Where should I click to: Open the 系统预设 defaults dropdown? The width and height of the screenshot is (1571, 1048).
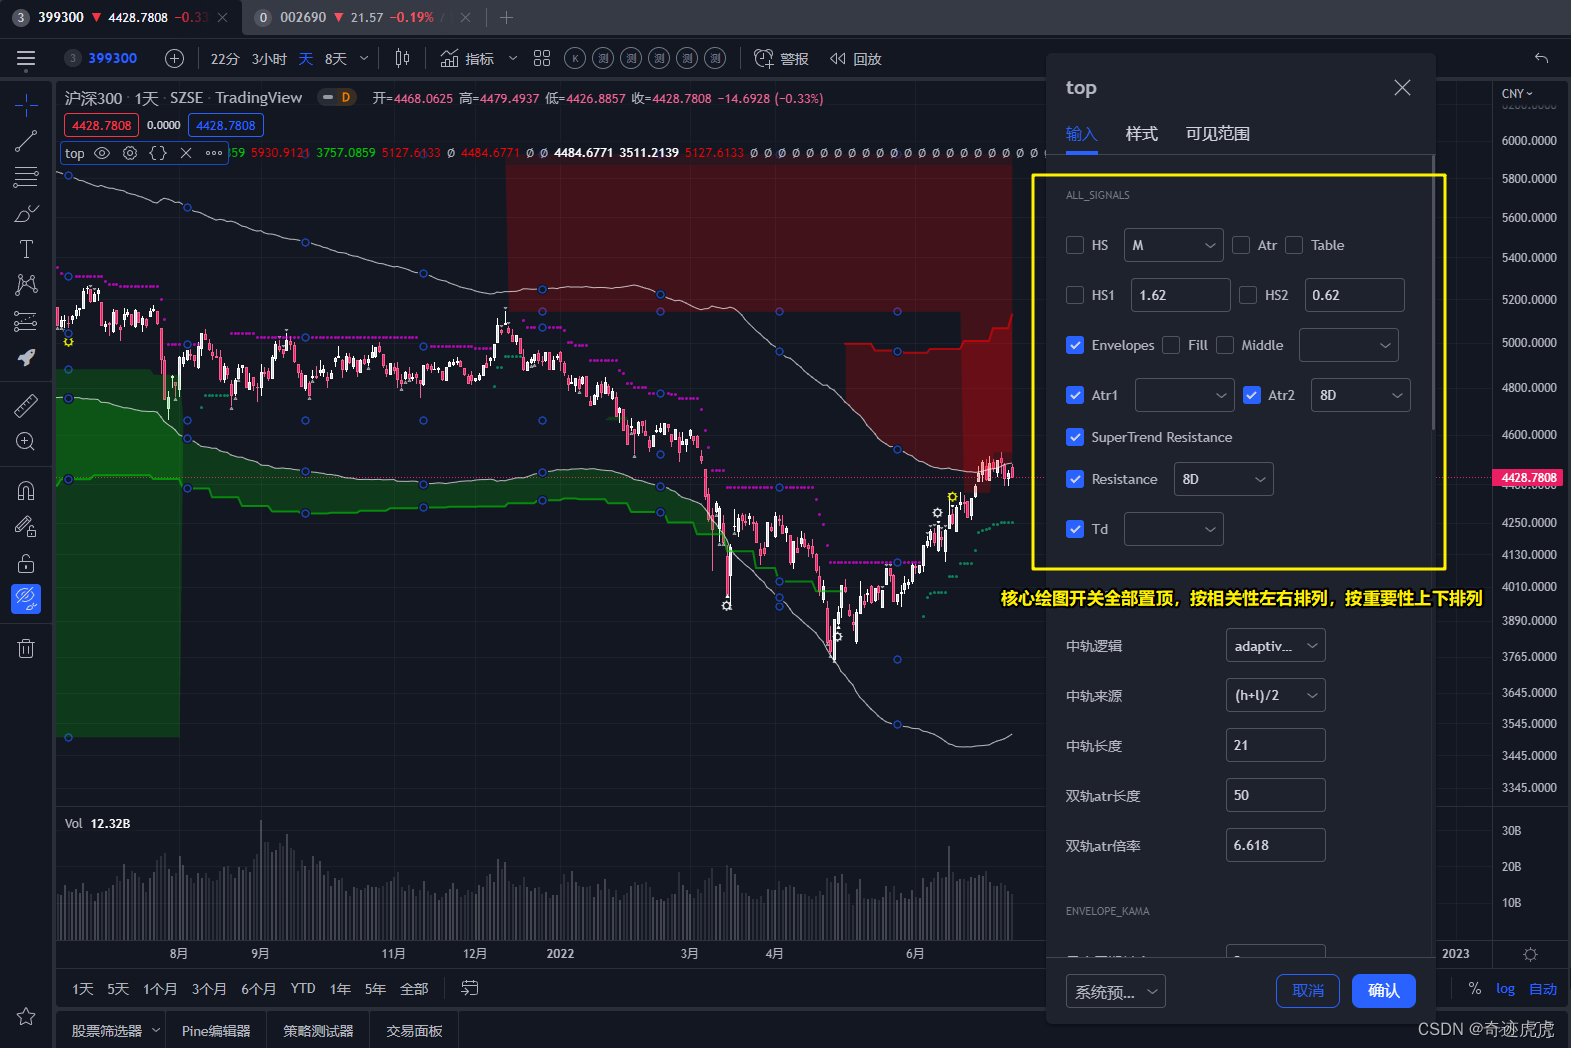(x=1116, y=991)
